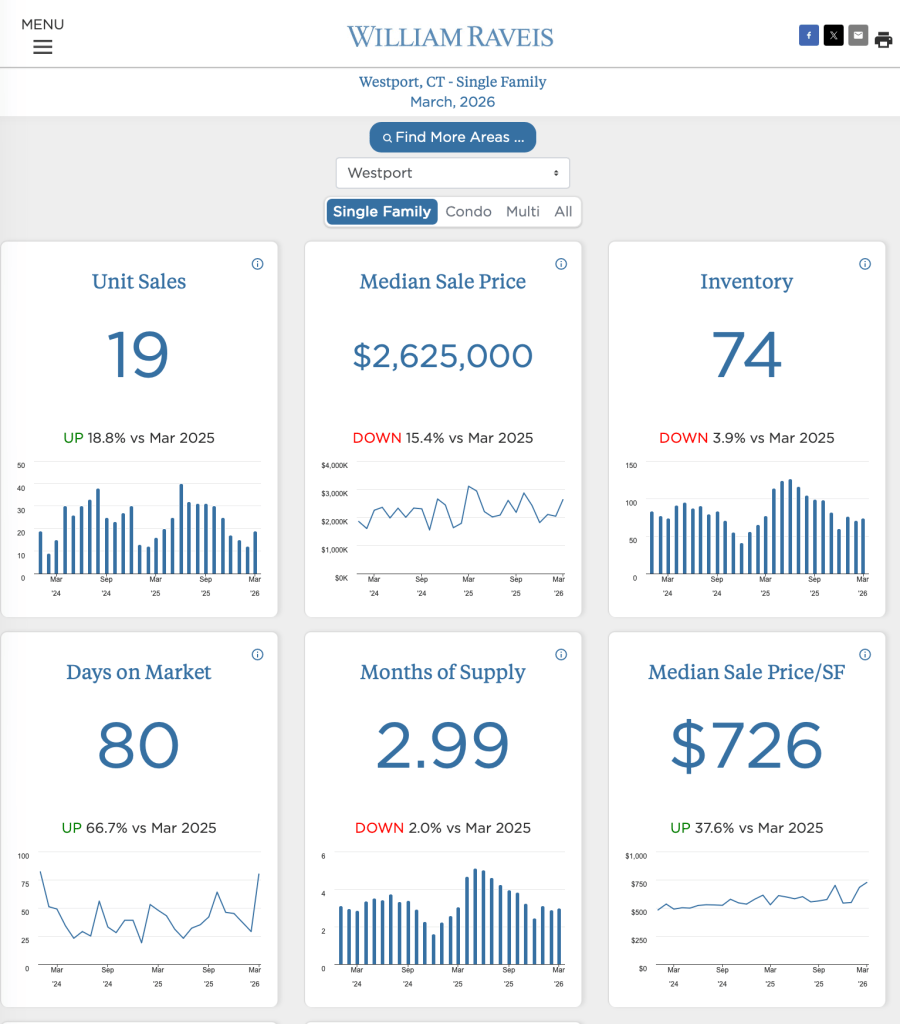Open the hamburger MENU icon
The height and width of the screenshot is (1024, 900).
pyautogui.click(x=42, y=46)
